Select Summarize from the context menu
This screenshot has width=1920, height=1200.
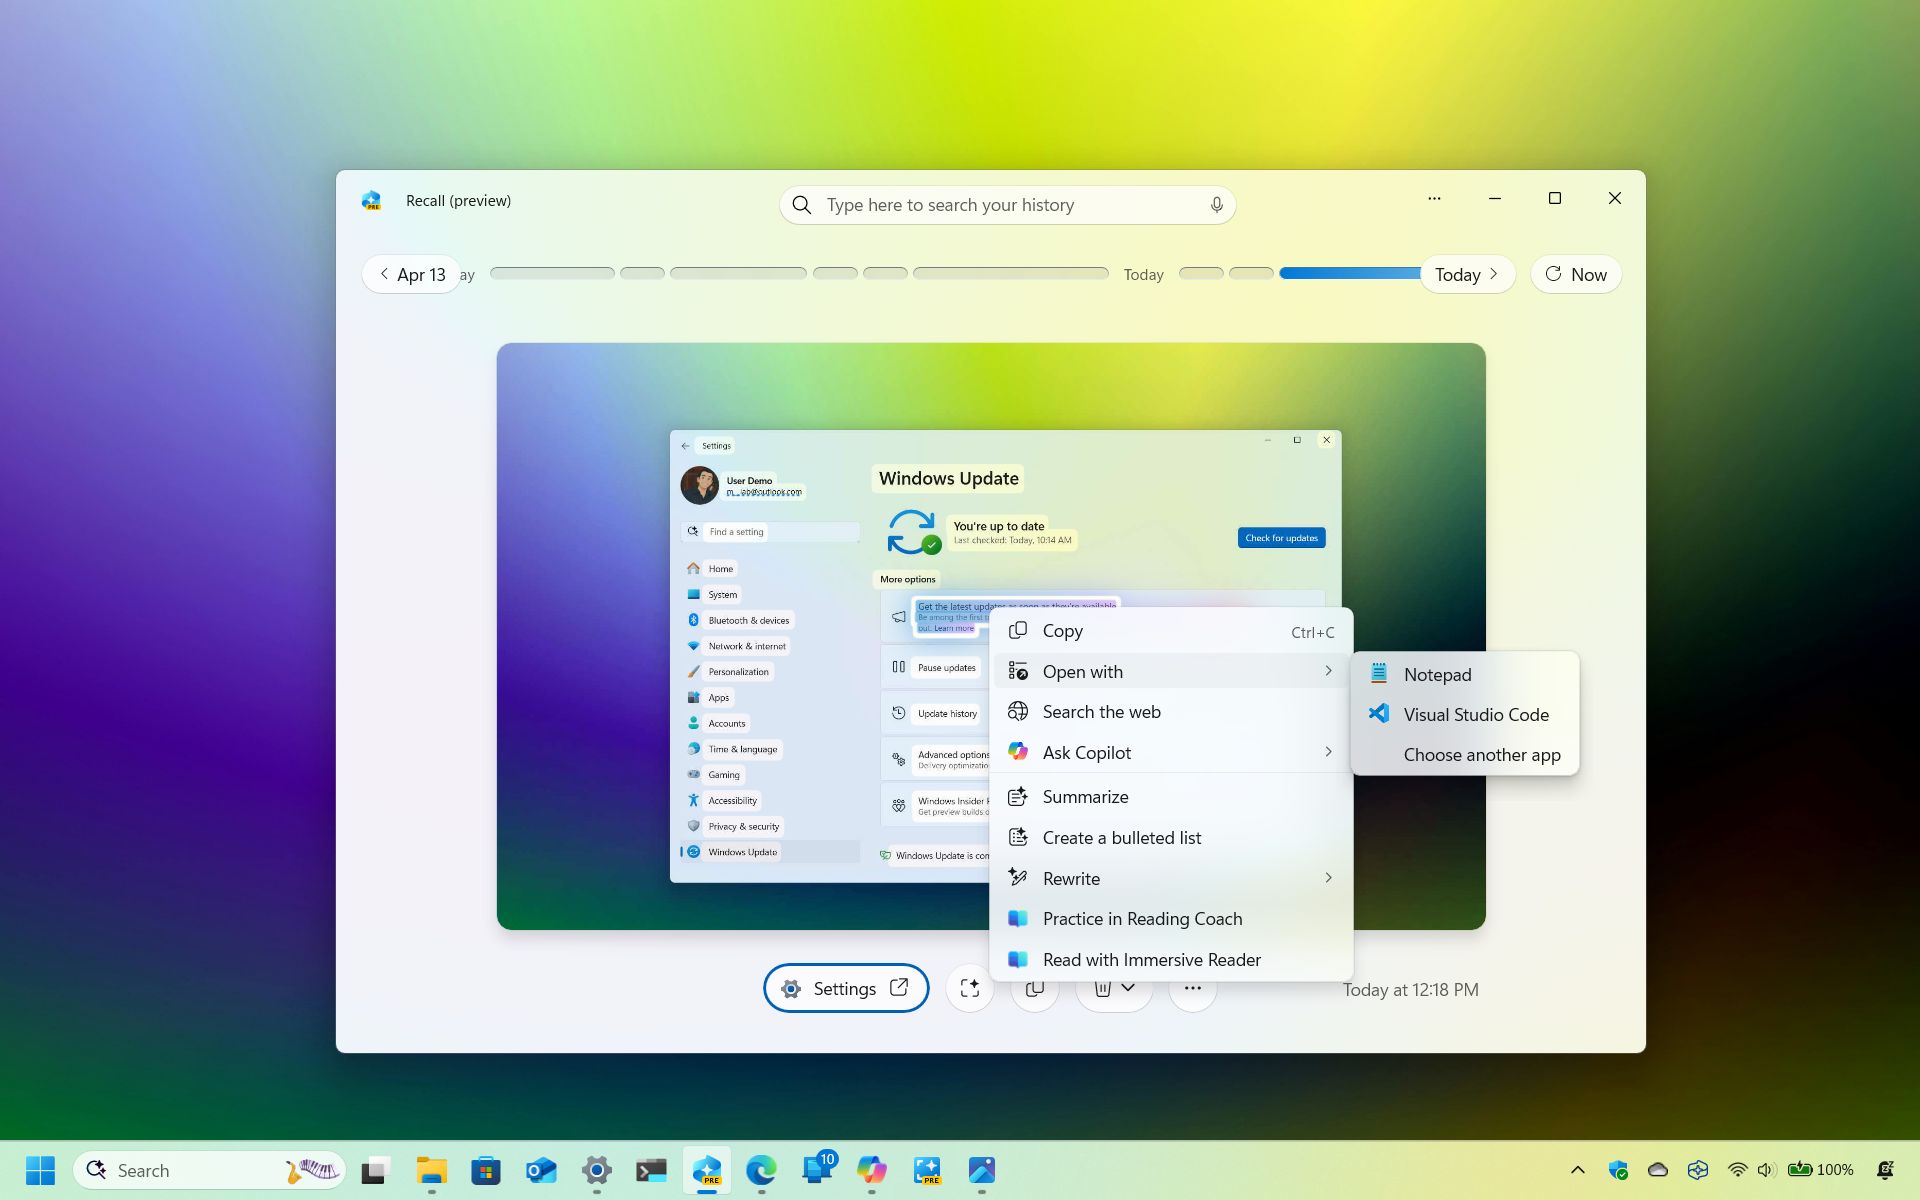1086,796
